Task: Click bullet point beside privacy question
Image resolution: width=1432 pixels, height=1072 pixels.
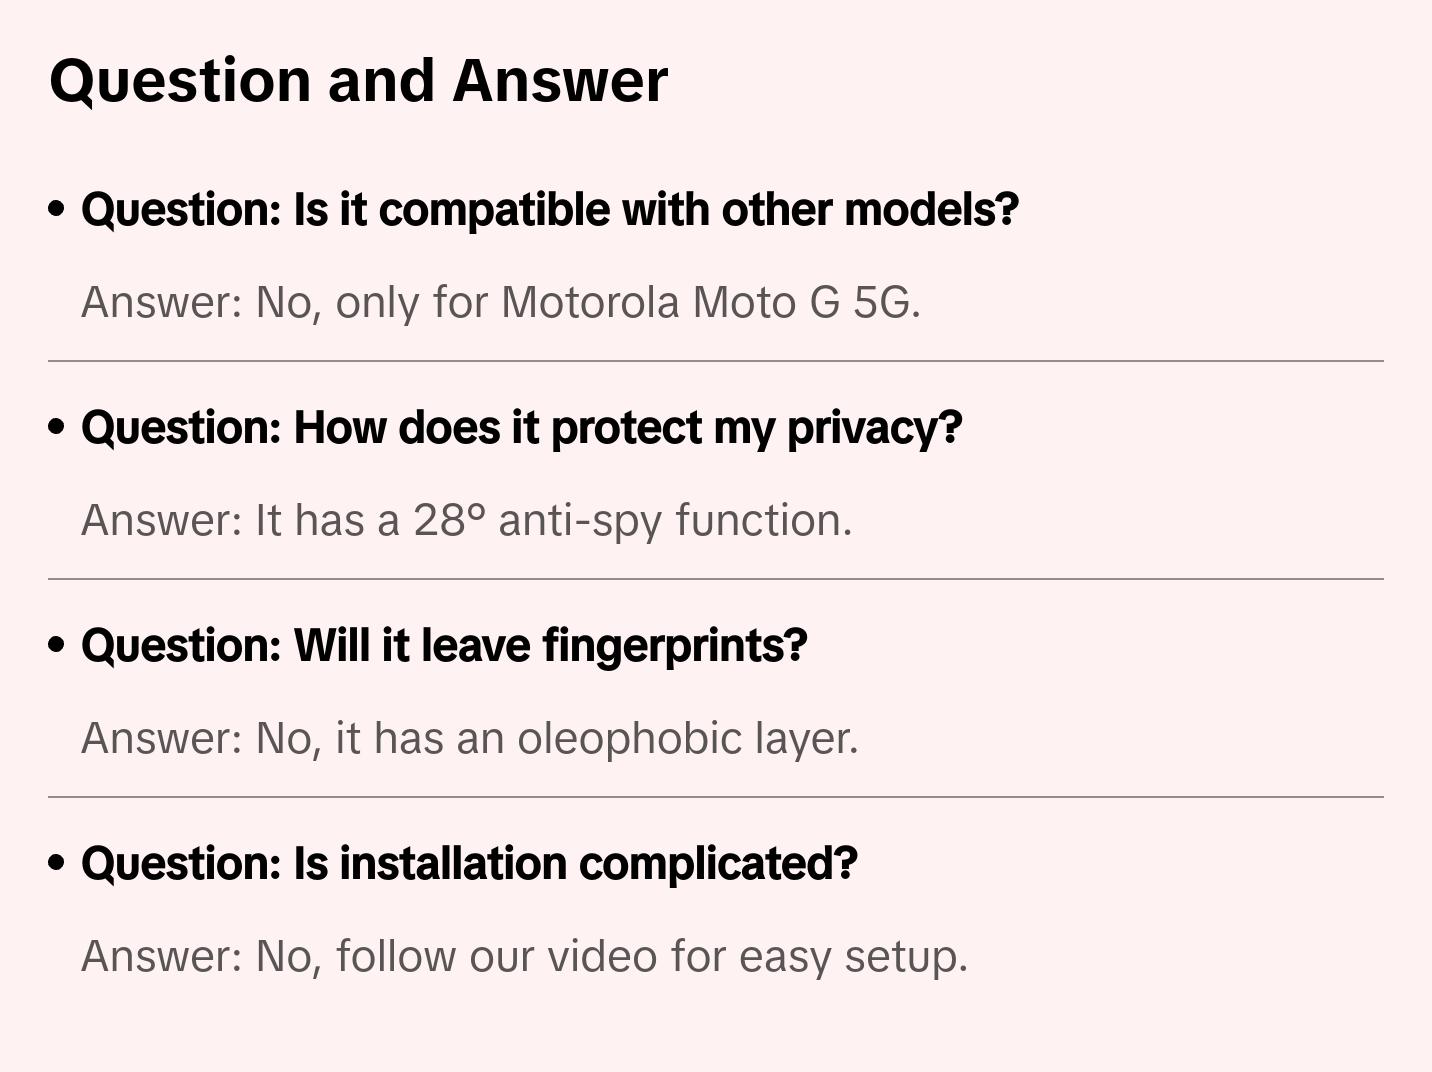Action: pos(57,428)
